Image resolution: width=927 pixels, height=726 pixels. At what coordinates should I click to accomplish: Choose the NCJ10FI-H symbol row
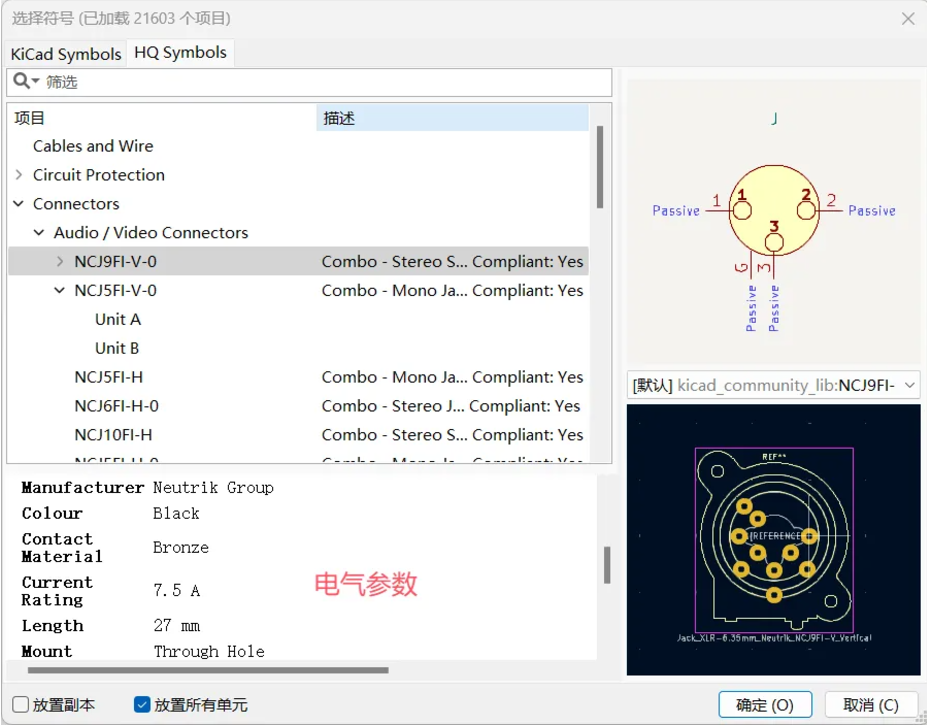pyautogui.click(x=113, y=435)
